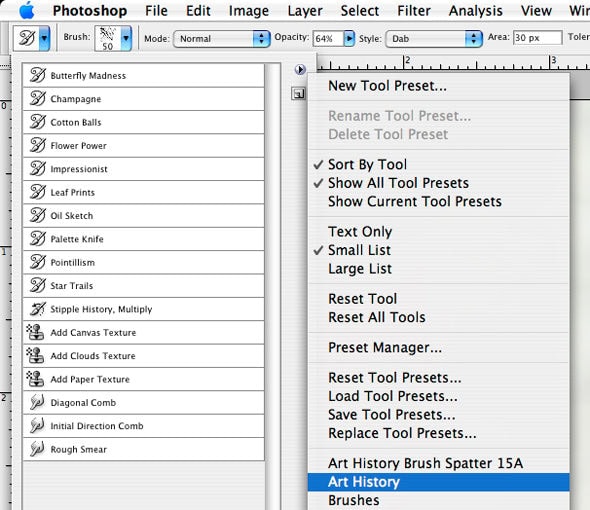
Task: Click the brush preview thumbnail showing size 50
Action: click(108, 38)
